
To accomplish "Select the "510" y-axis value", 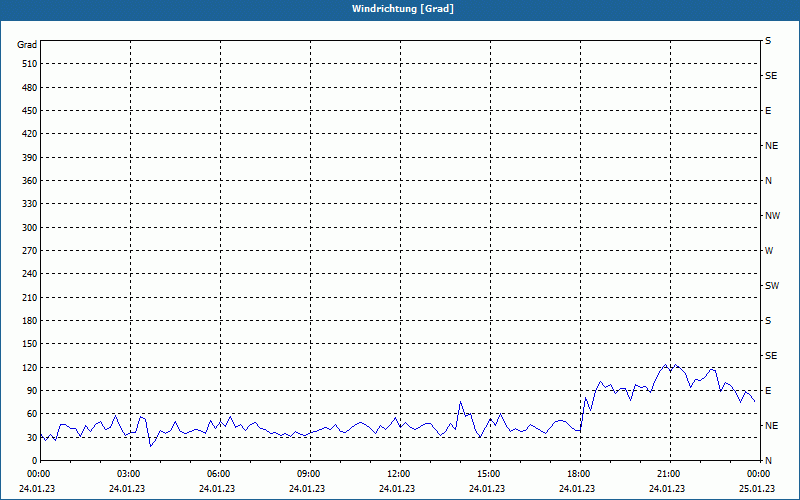I will (x=30, y=64).
